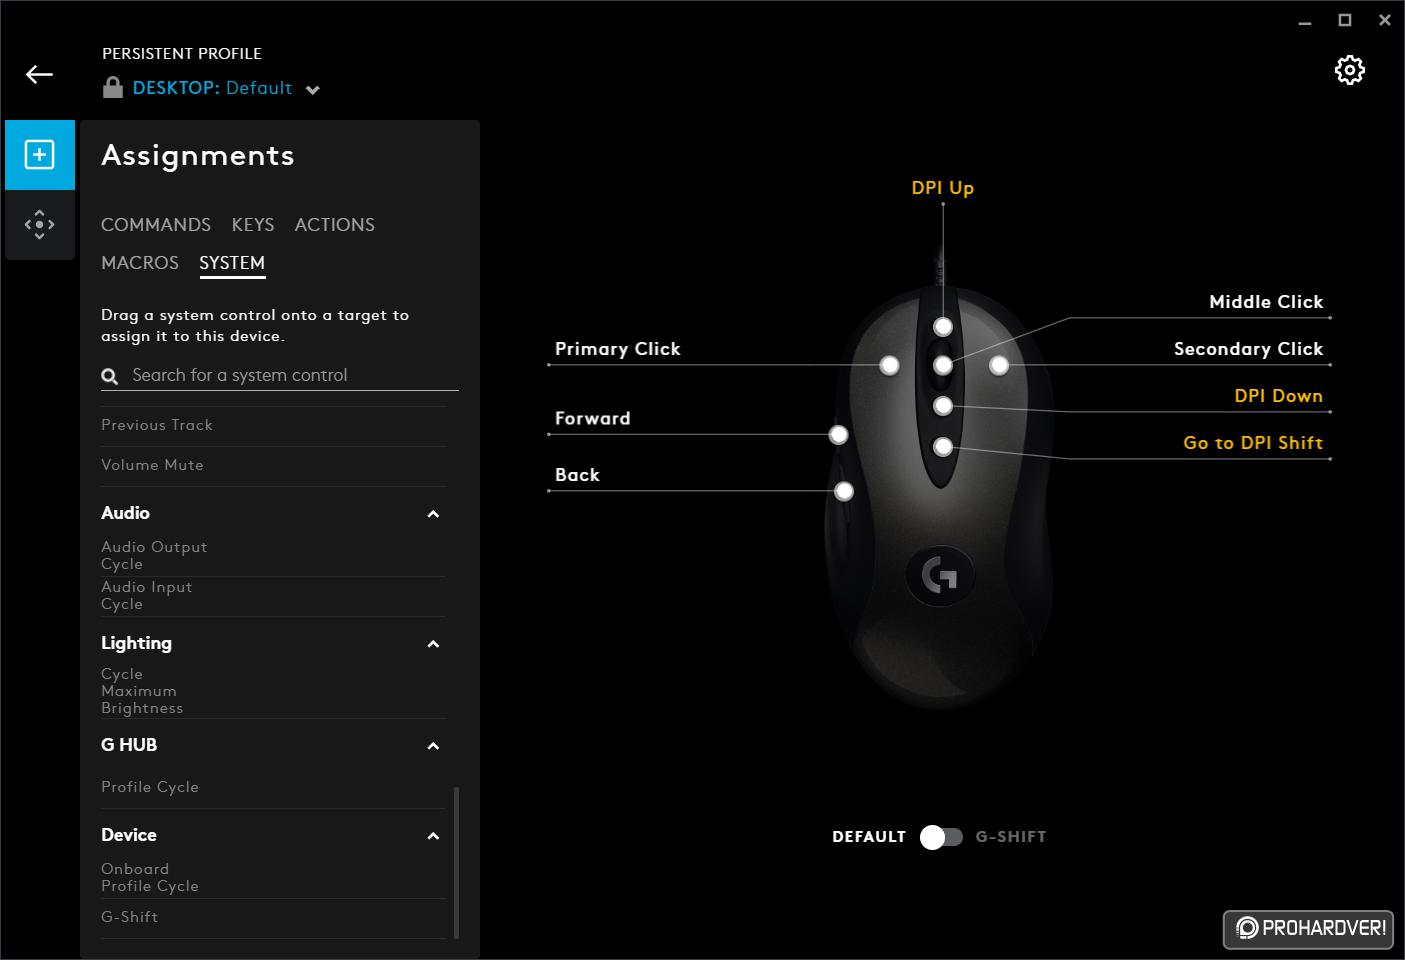
Task: Select the DPI Down button node
Action: tap(943, 406)
